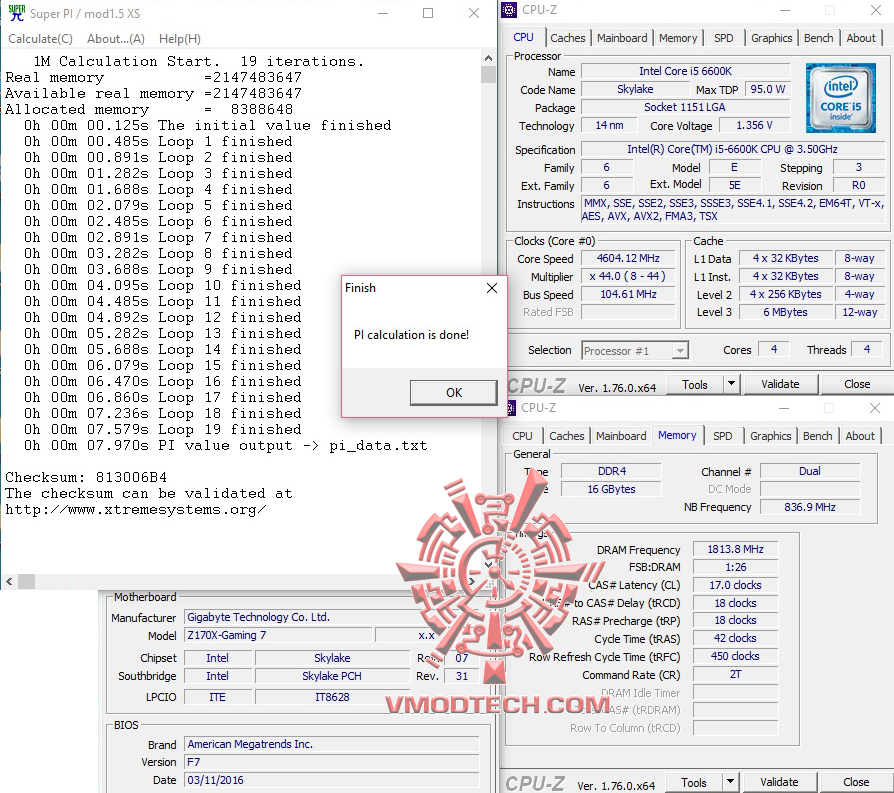This screenshot has height=793, width=894.
Task: Click LPCIO chip value IT8628
Action: click(x=332, y=697)
